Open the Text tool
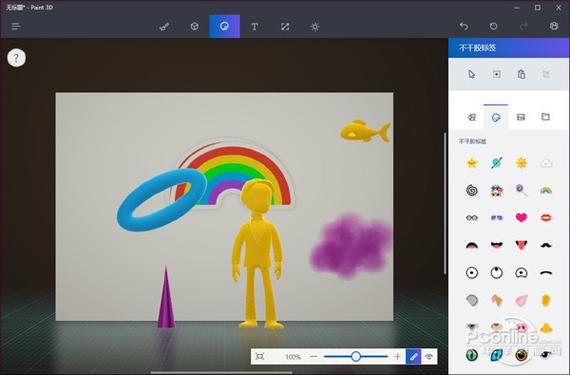570x375 pixels. coord(254,27)
